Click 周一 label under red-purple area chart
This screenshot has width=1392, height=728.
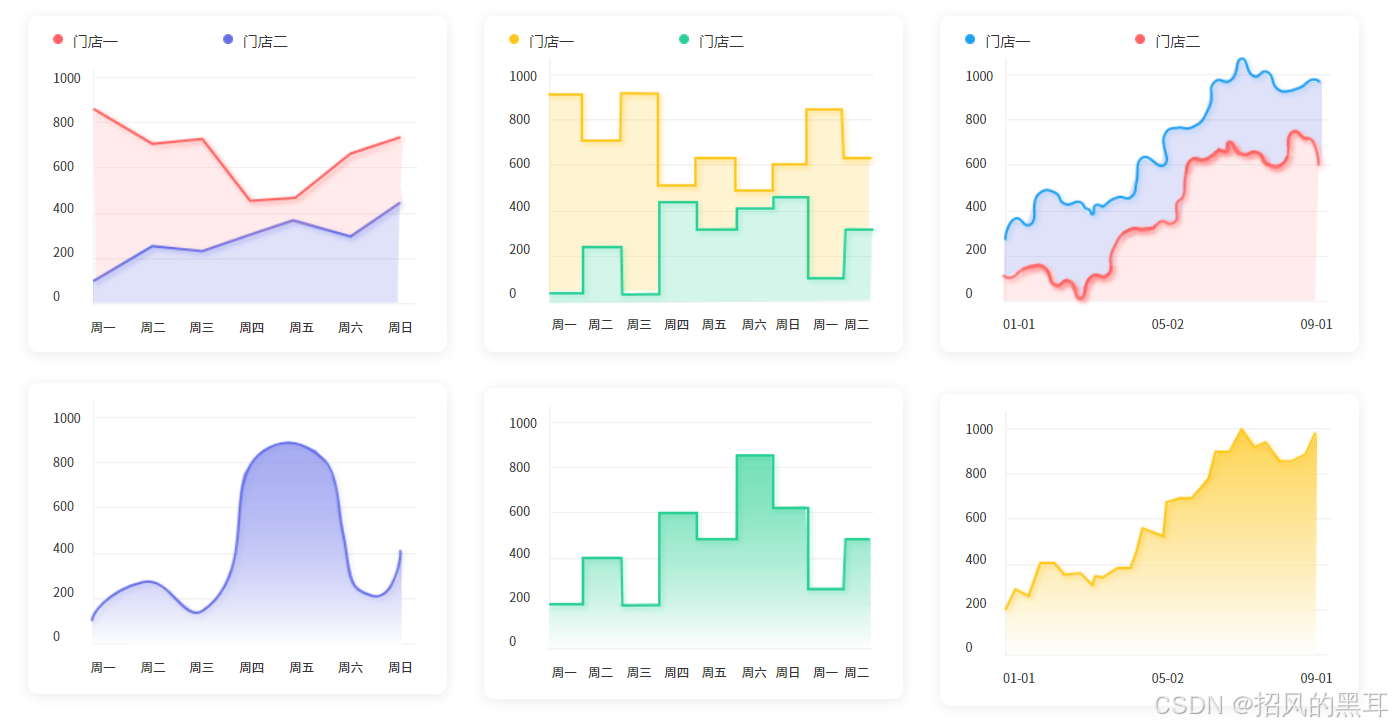coord(103,327)
